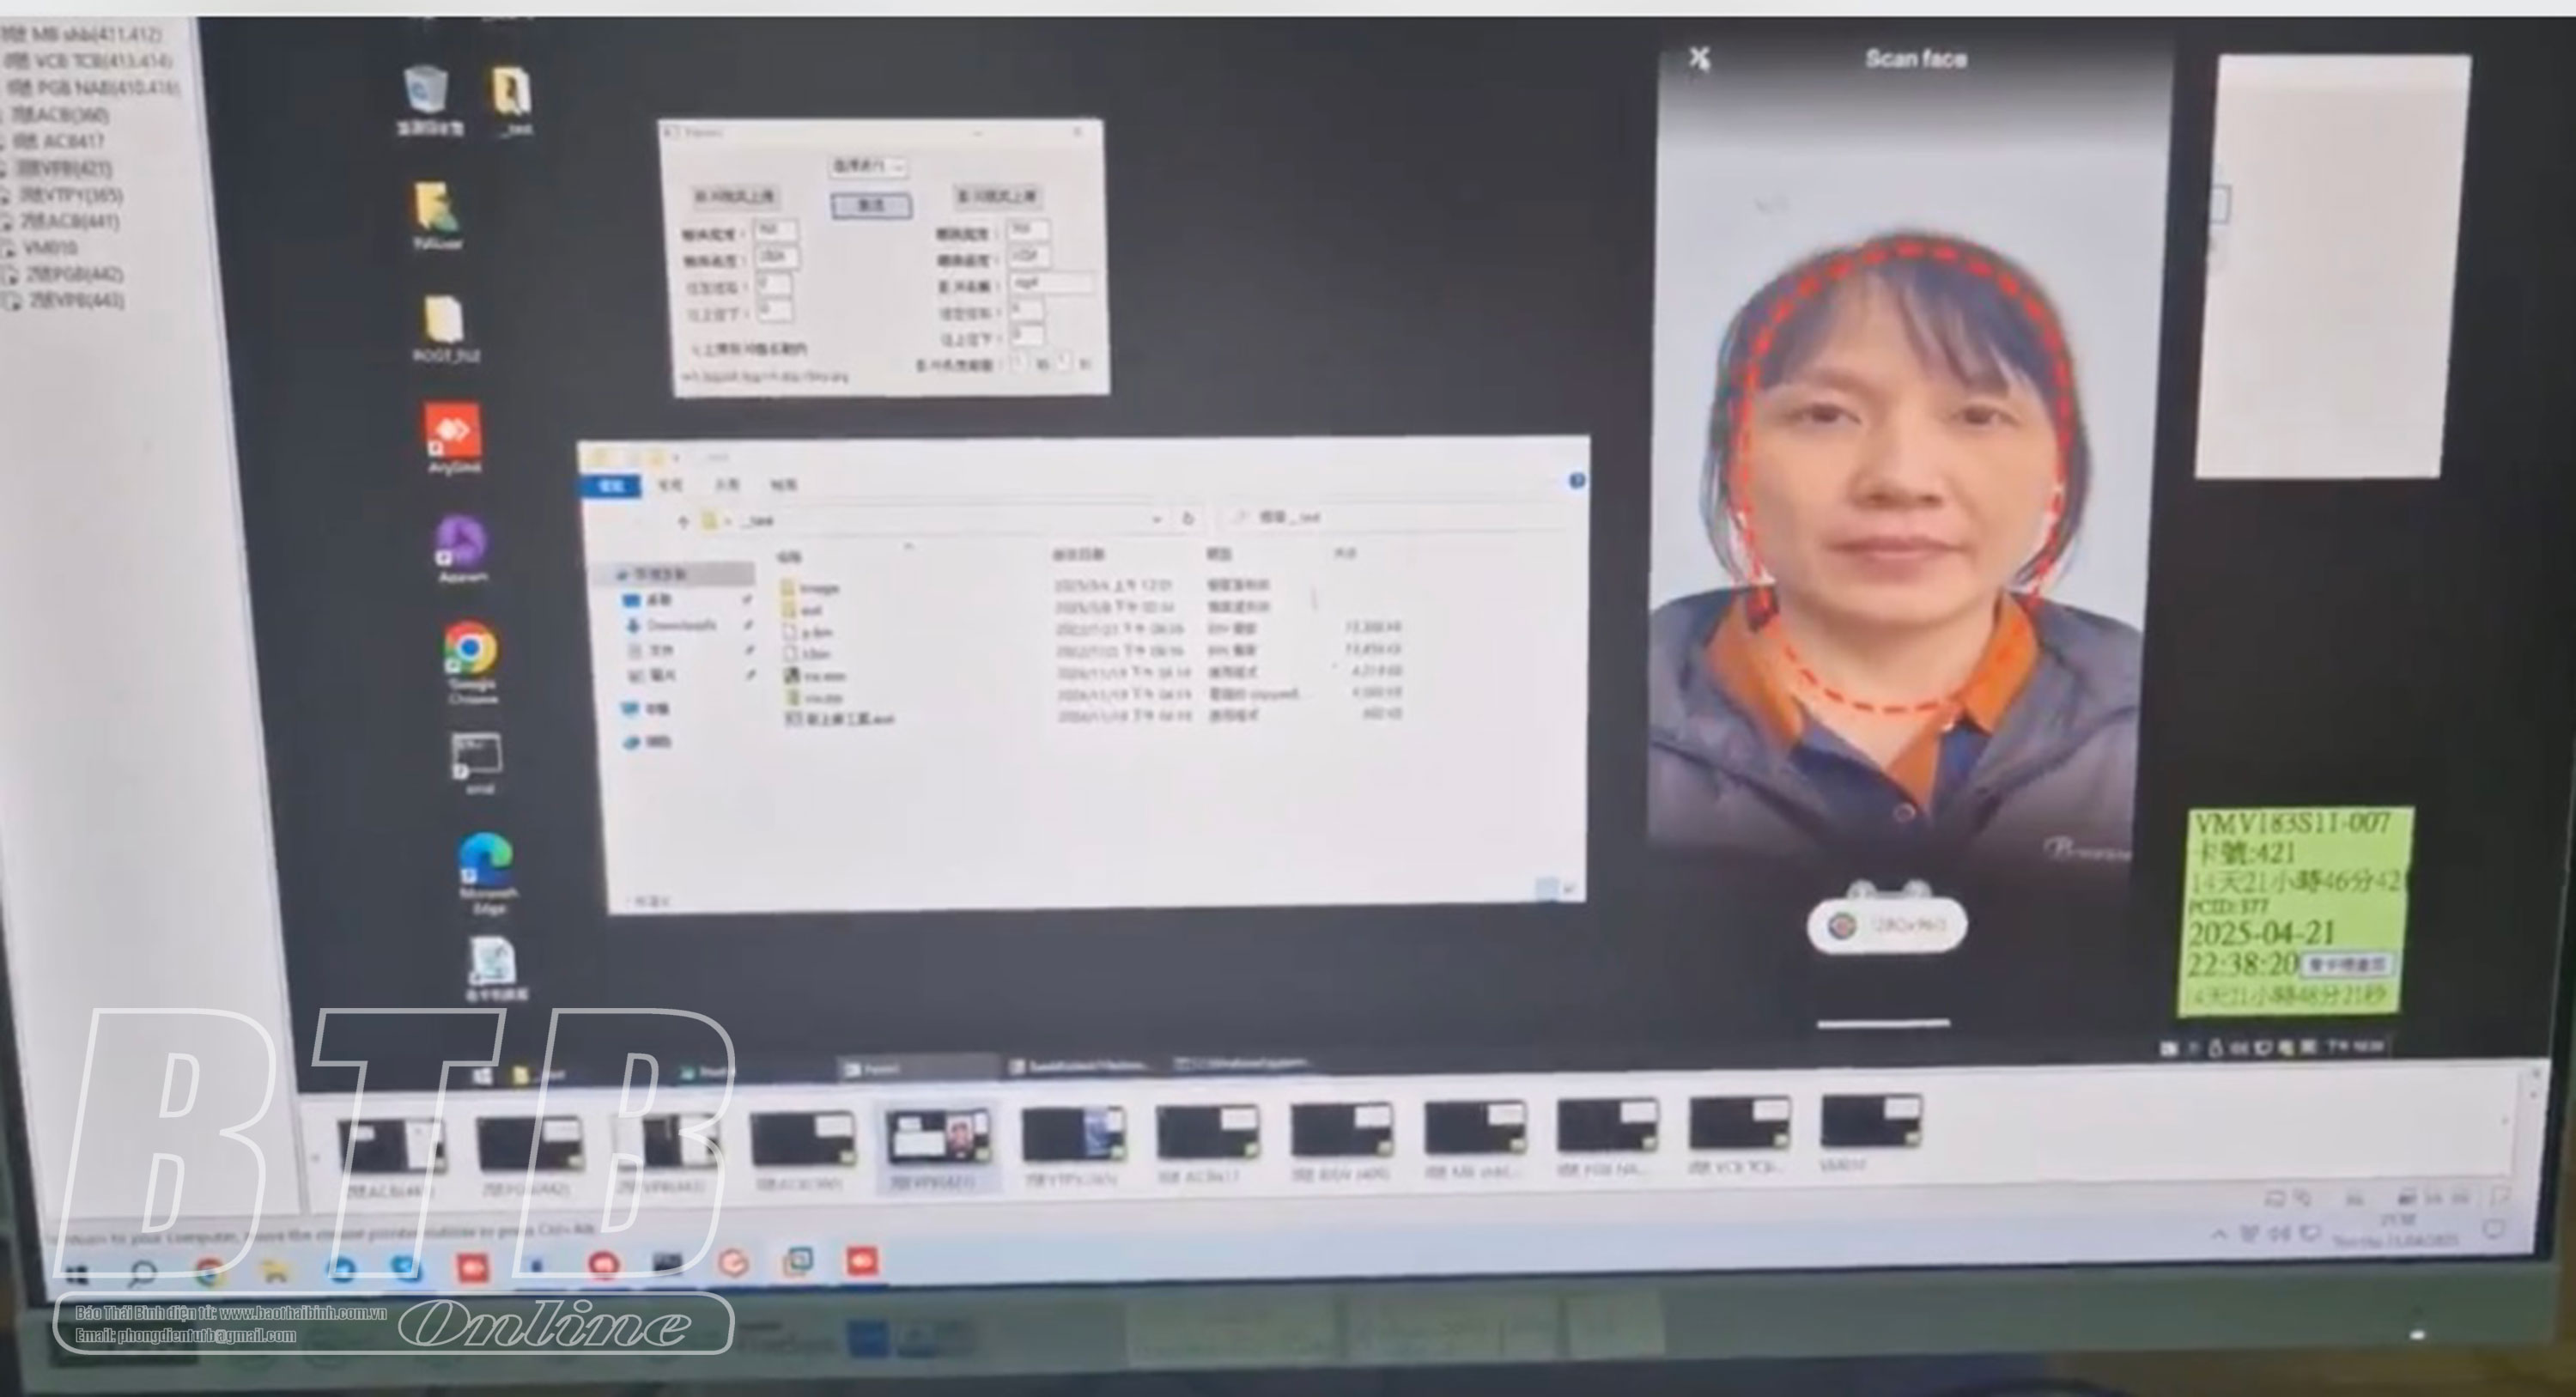Click refresh button beside the address bar

[1188, 518]
